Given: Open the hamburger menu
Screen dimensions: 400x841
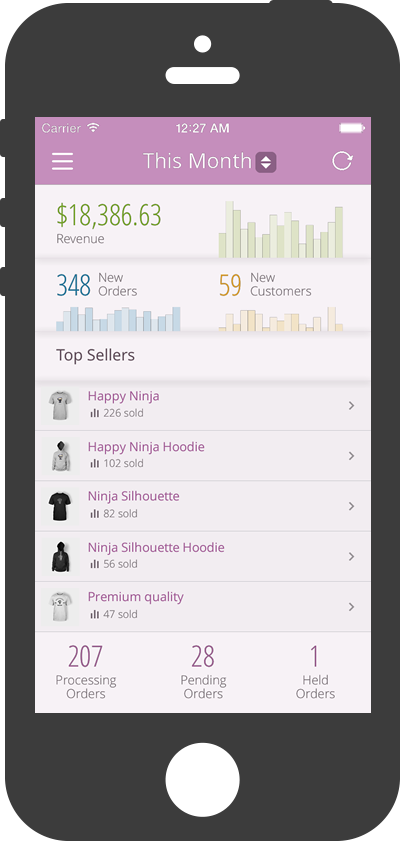Looking at the screenshot, I should click(x=62, y=161).
